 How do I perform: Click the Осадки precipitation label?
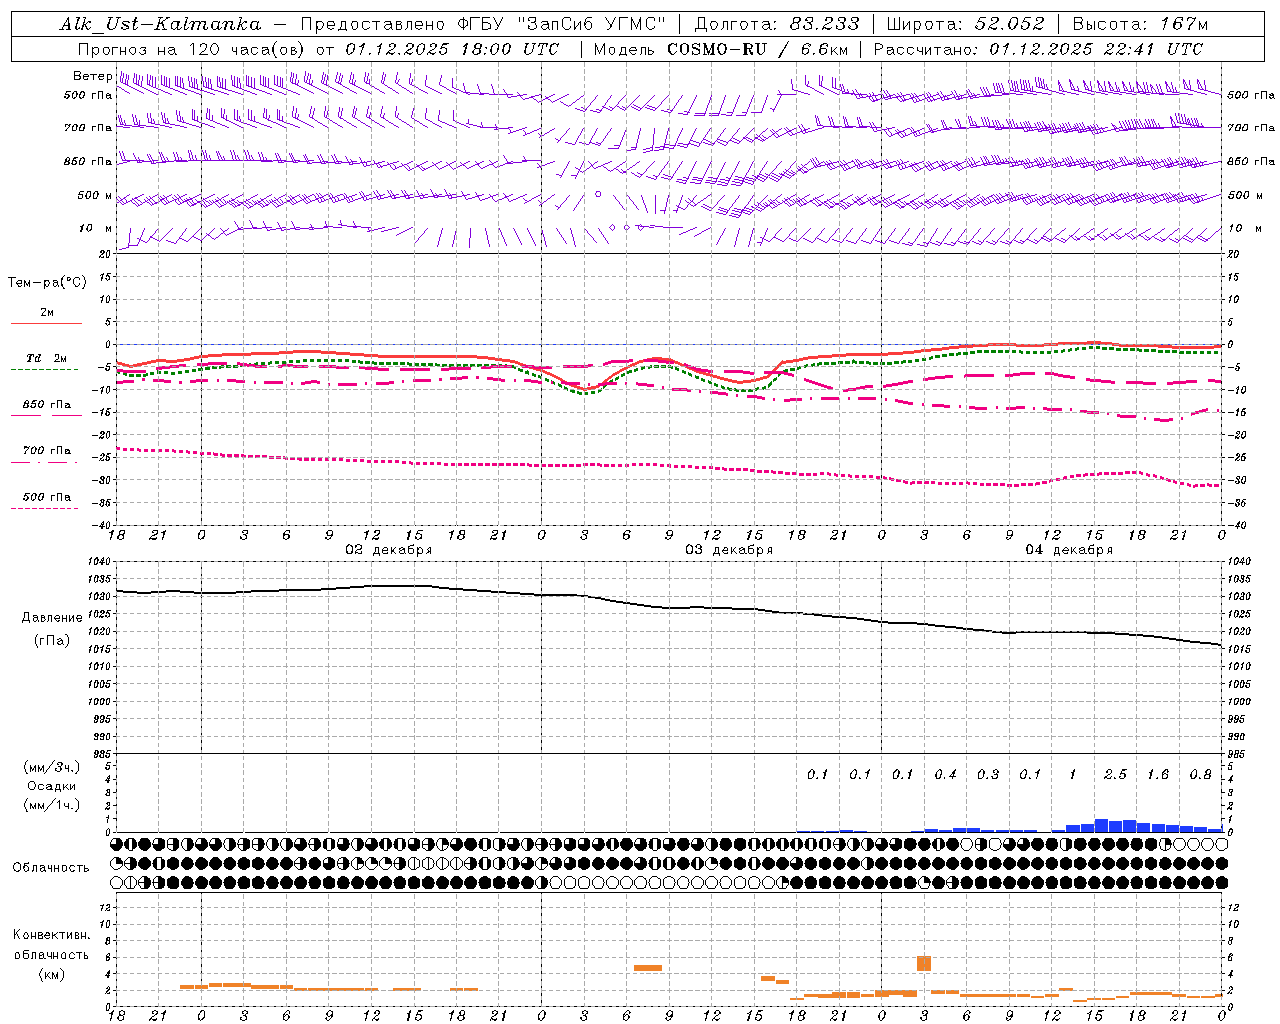[51, 786]
